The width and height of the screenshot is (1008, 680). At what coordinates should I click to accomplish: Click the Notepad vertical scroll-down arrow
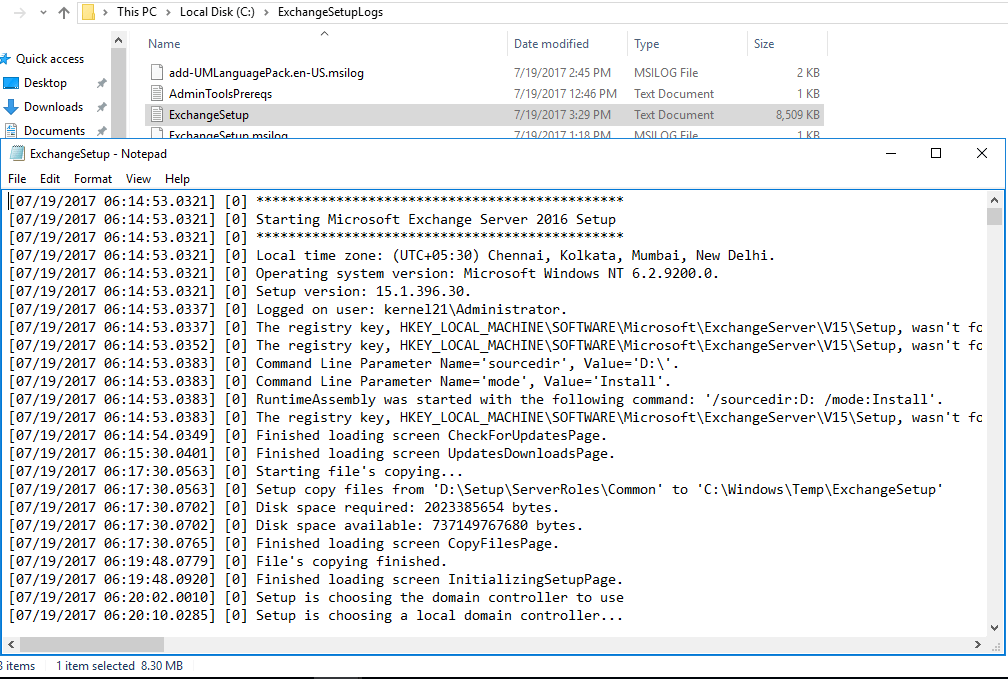click(x=994, y=628)
